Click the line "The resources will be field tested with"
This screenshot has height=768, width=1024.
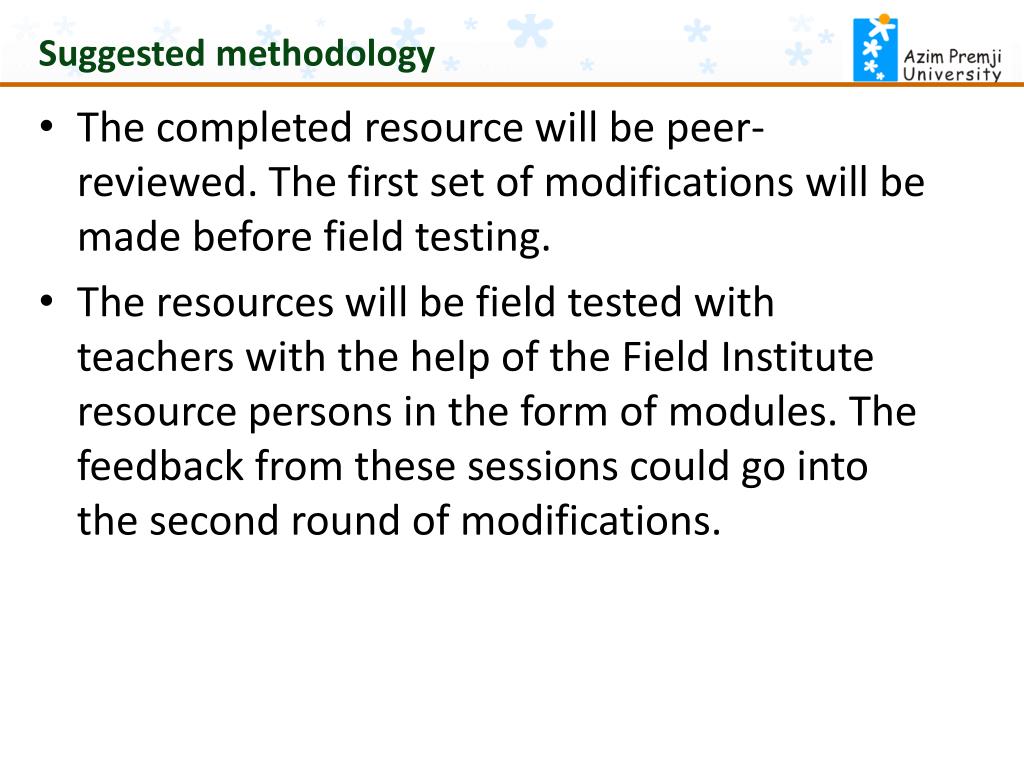[426, 302]
